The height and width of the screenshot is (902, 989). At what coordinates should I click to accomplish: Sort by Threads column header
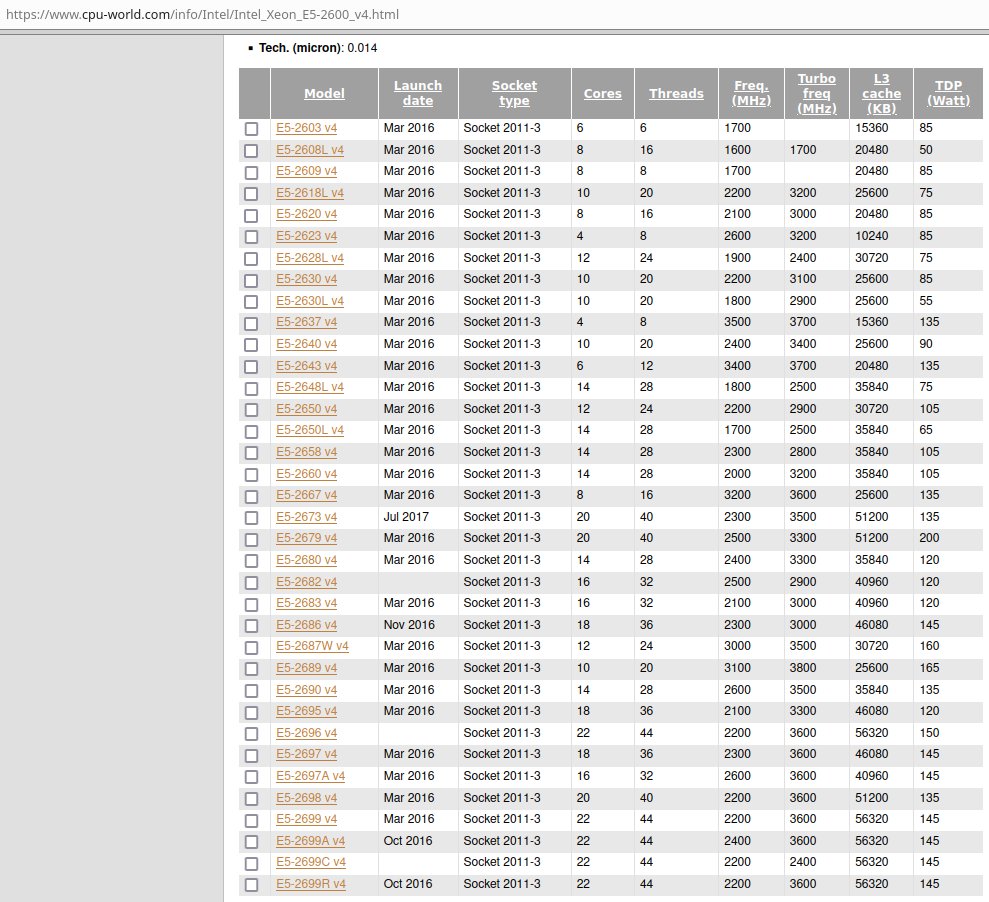(676, 93)
